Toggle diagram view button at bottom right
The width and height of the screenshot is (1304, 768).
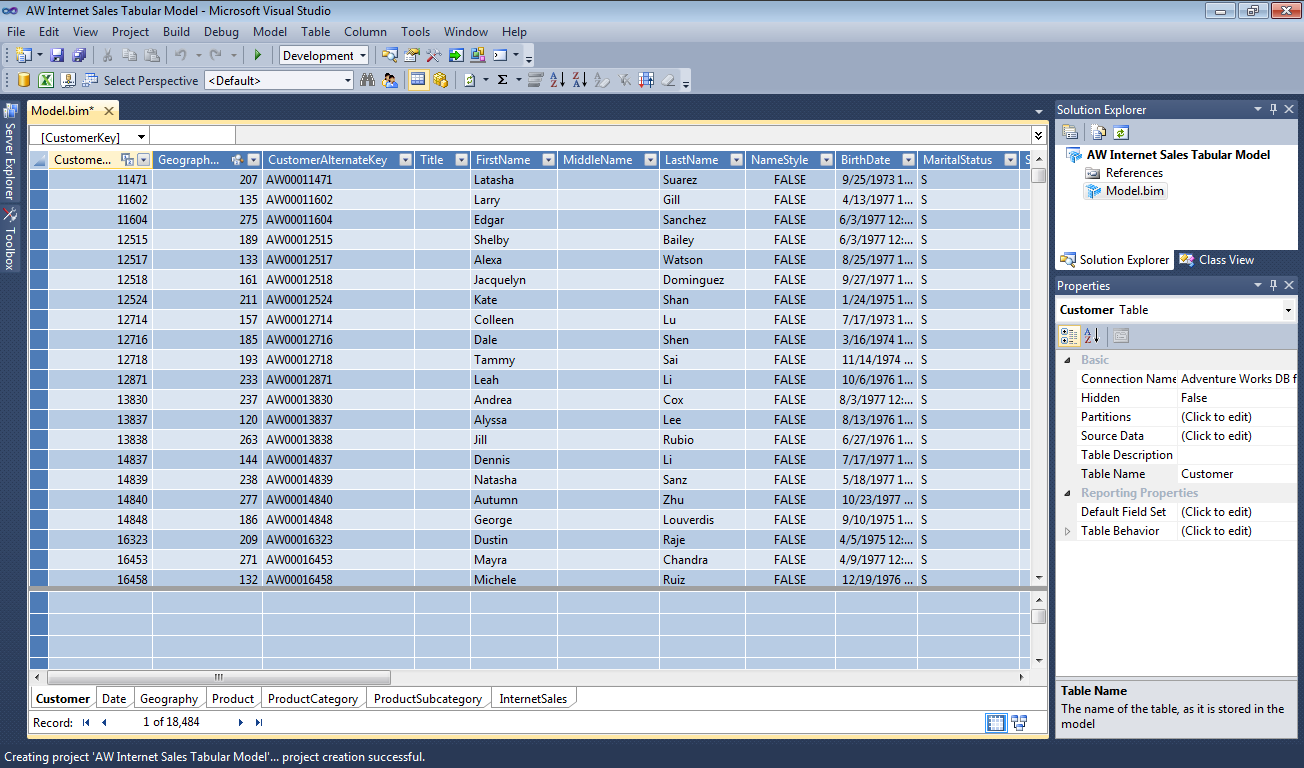[1019, 722]
